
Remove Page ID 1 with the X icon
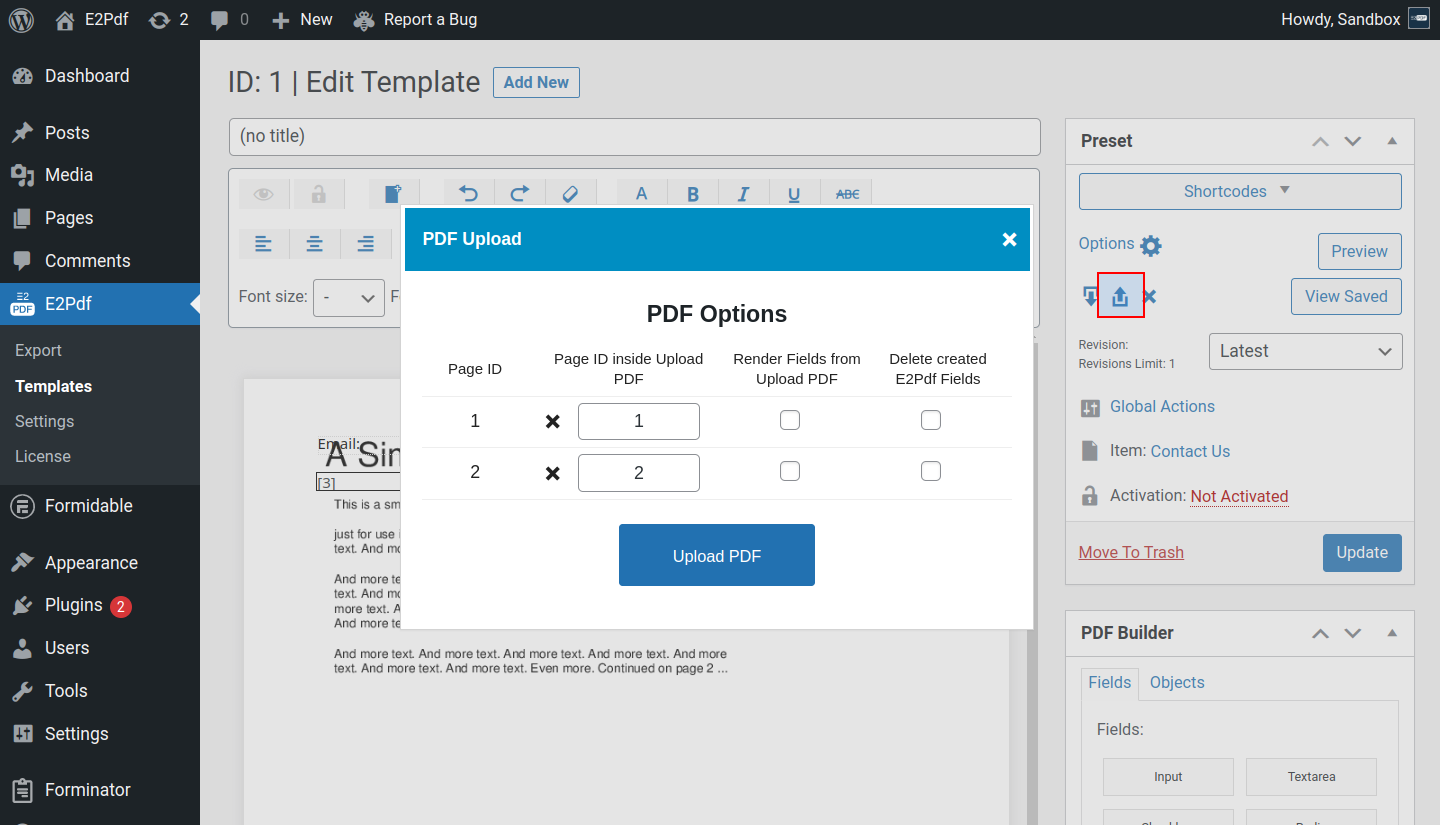click(552, 422)
